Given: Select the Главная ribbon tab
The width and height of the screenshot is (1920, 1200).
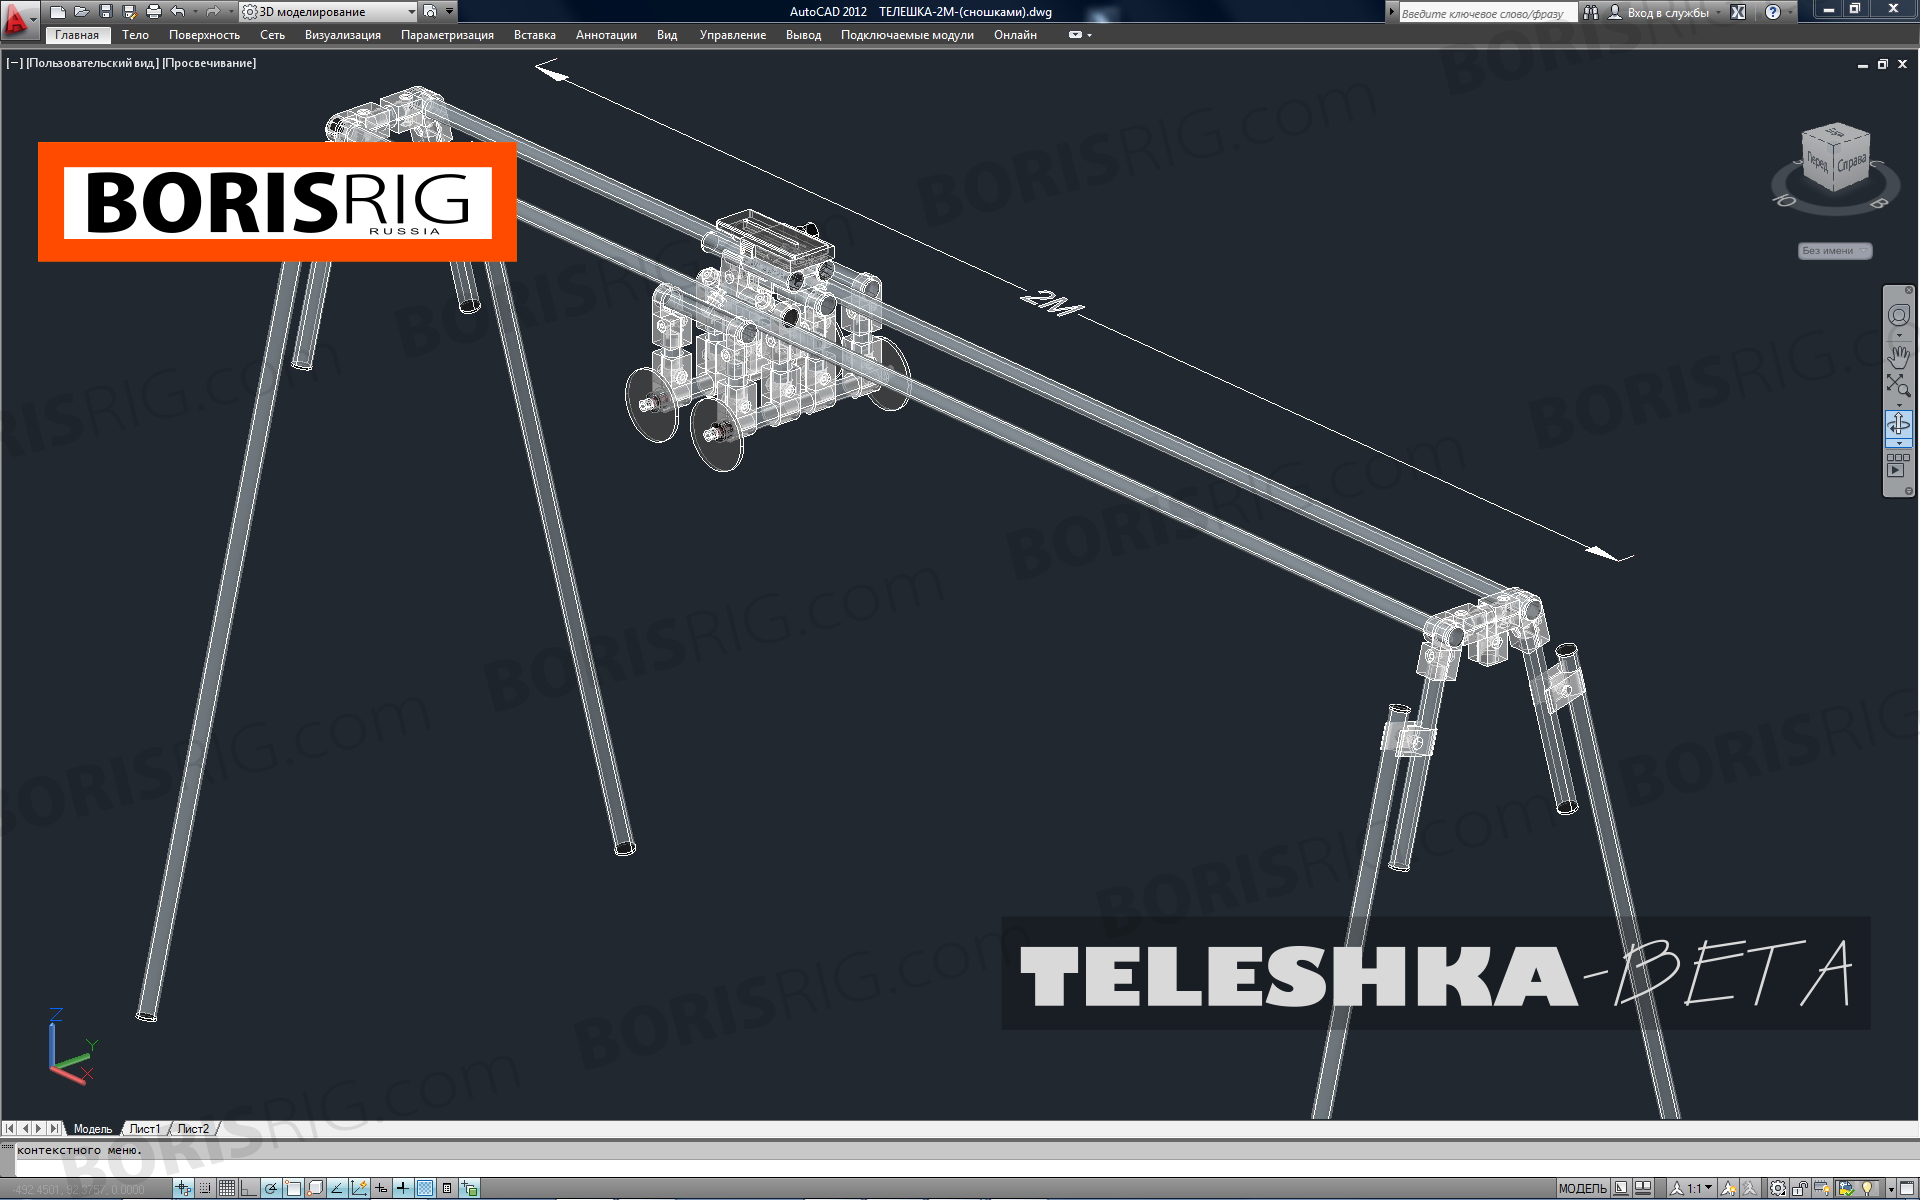Looking at the screenshot, I should pyautogui.click(x=77, y=35).
